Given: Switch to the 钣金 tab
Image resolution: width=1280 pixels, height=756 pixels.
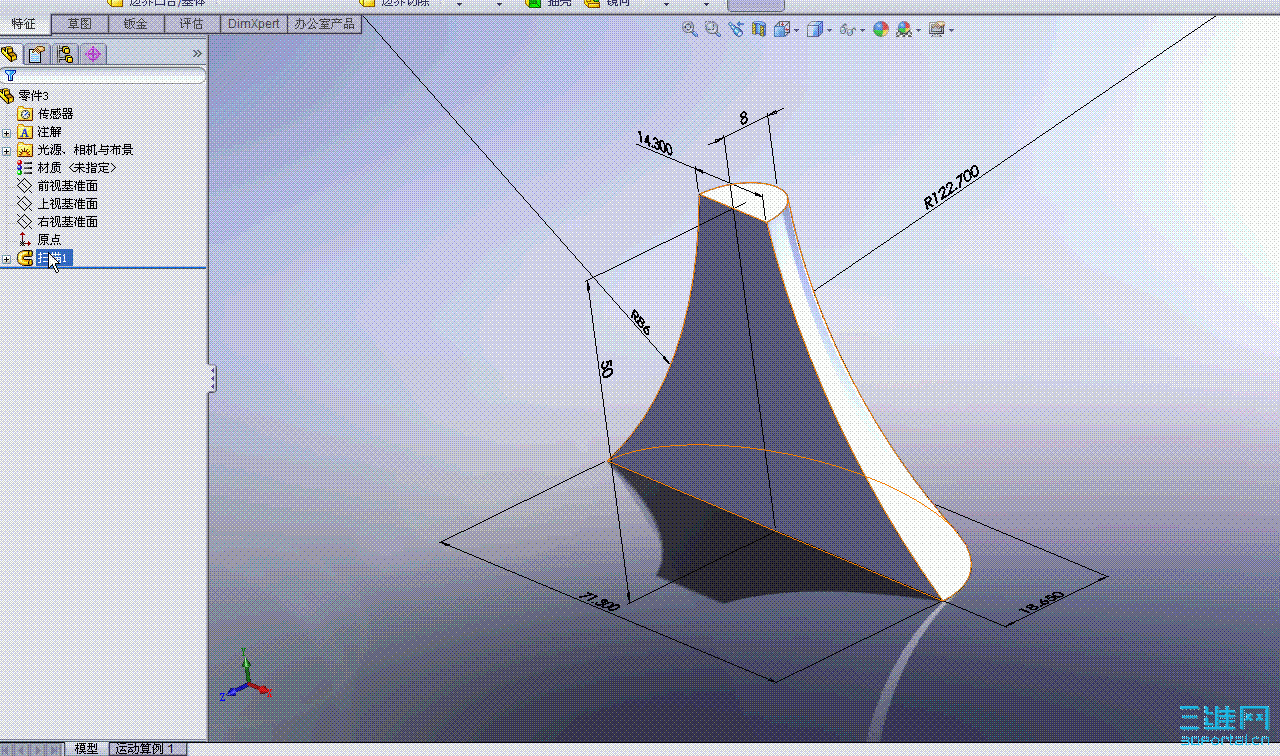Looking at the screenshot, I should pyautogui.click(x=135, y=24).
